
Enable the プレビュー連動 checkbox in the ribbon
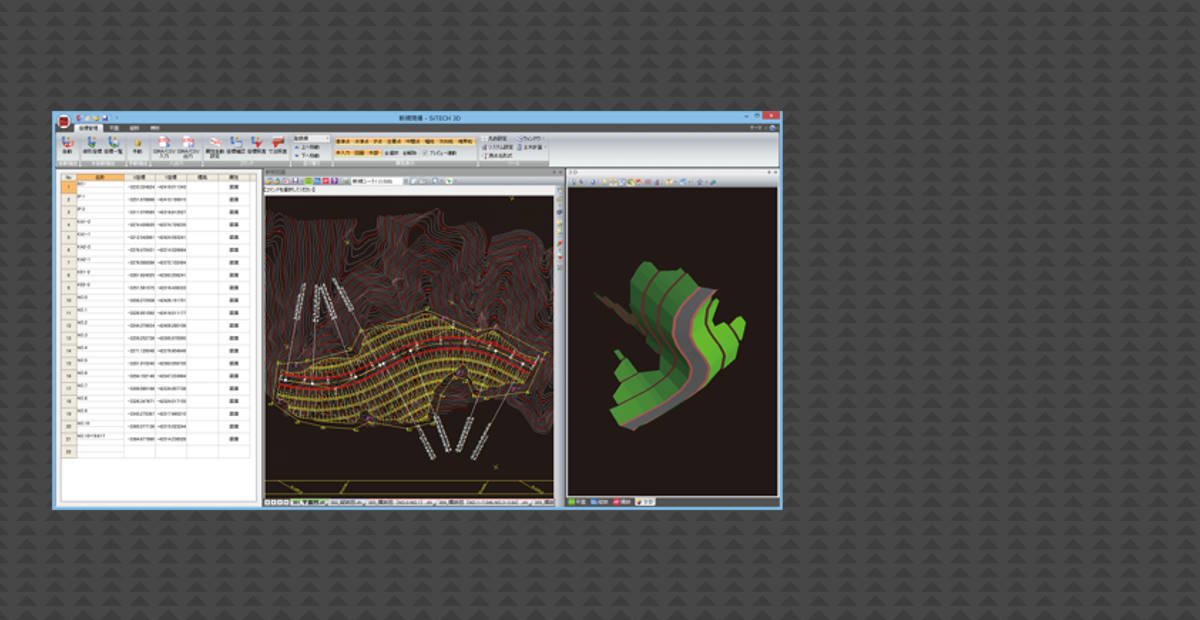[425, 152]
